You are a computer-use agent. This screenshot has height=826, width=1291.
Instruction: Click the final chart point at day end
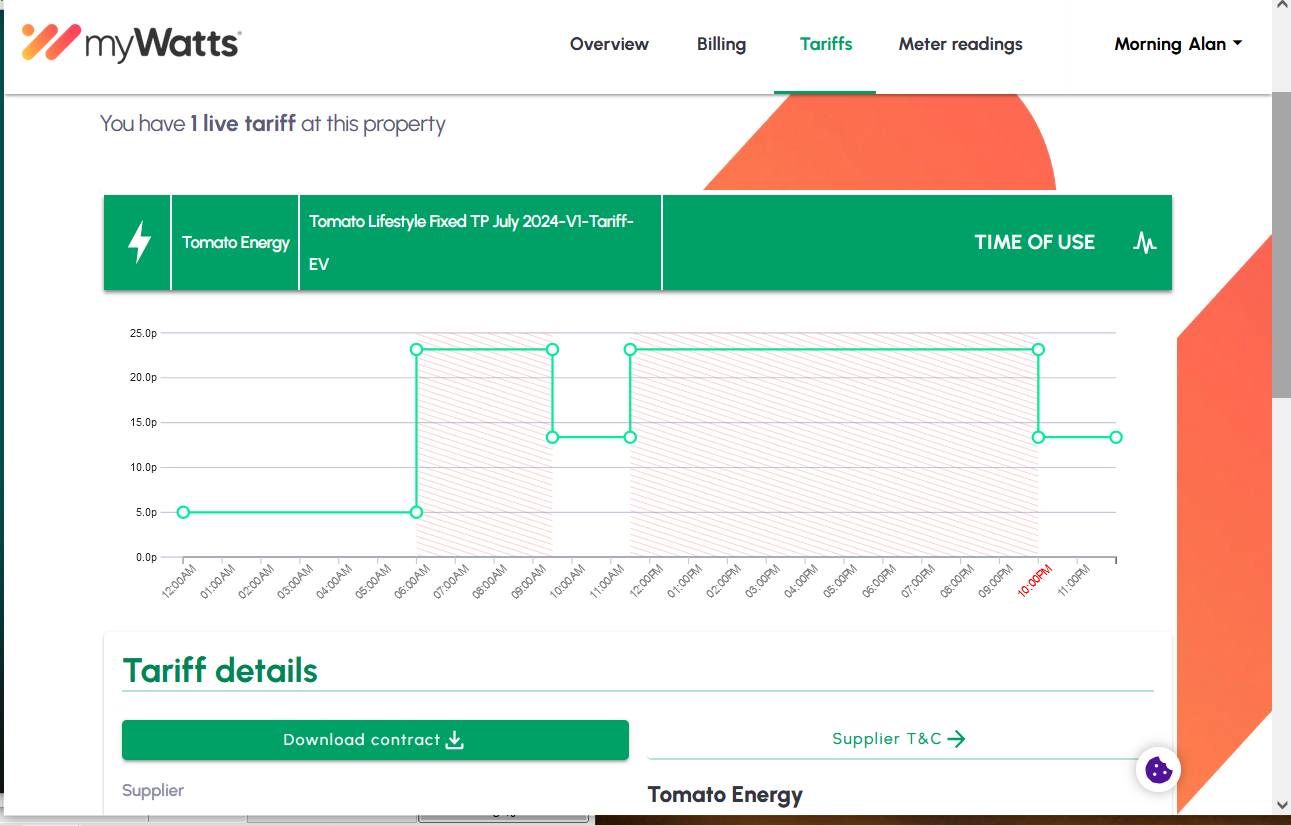pos(1116,437)
